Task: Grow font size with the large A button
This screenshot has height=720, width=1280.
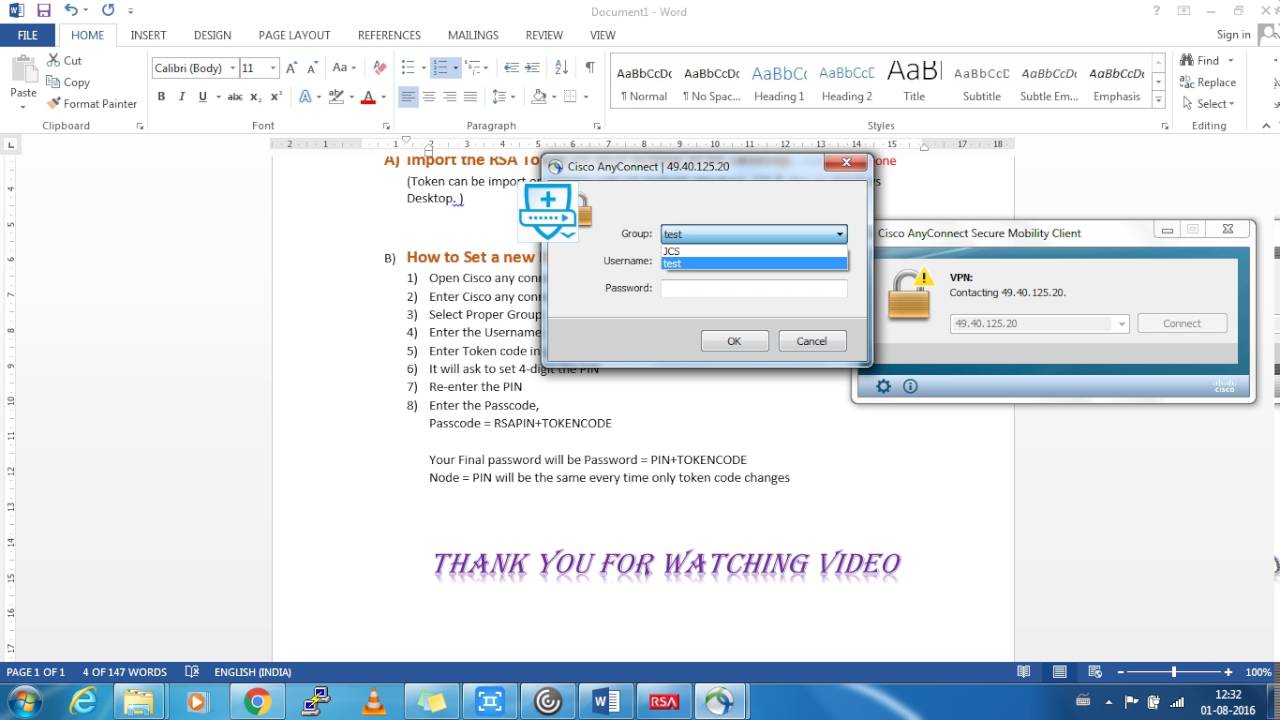Action: [x=292, y=68]
